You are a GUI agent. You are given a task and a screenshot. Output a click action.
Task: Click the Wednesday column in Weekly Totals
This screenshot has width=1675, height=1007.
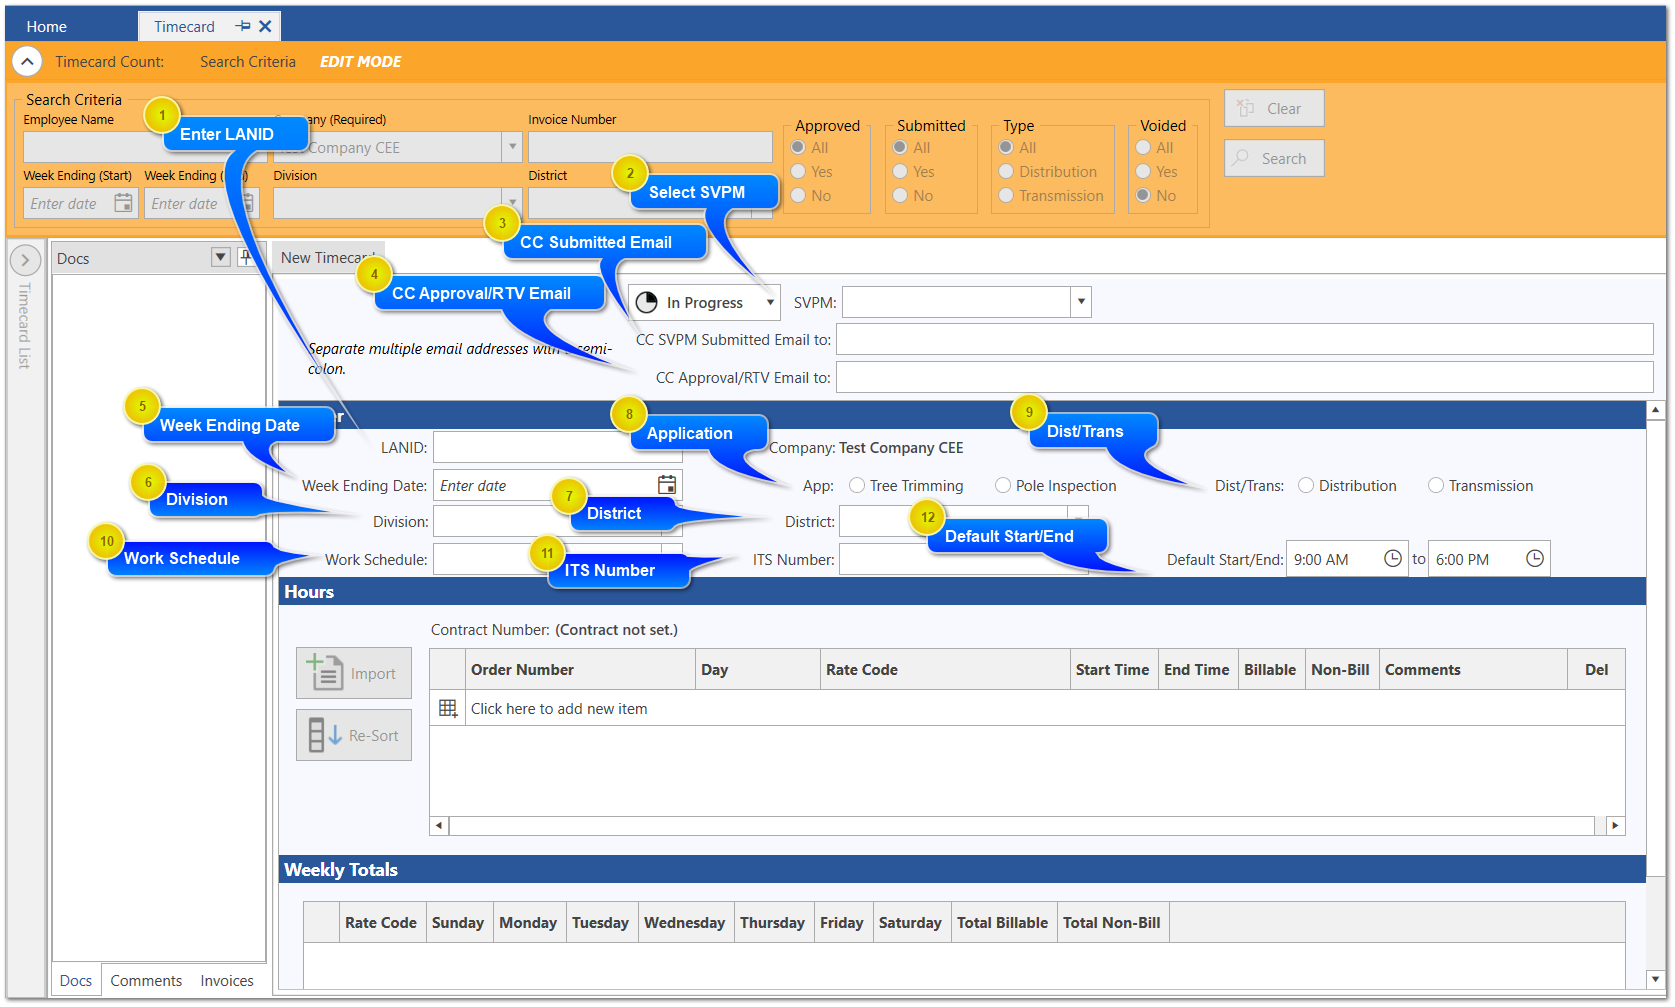click(x=684, y=923)
